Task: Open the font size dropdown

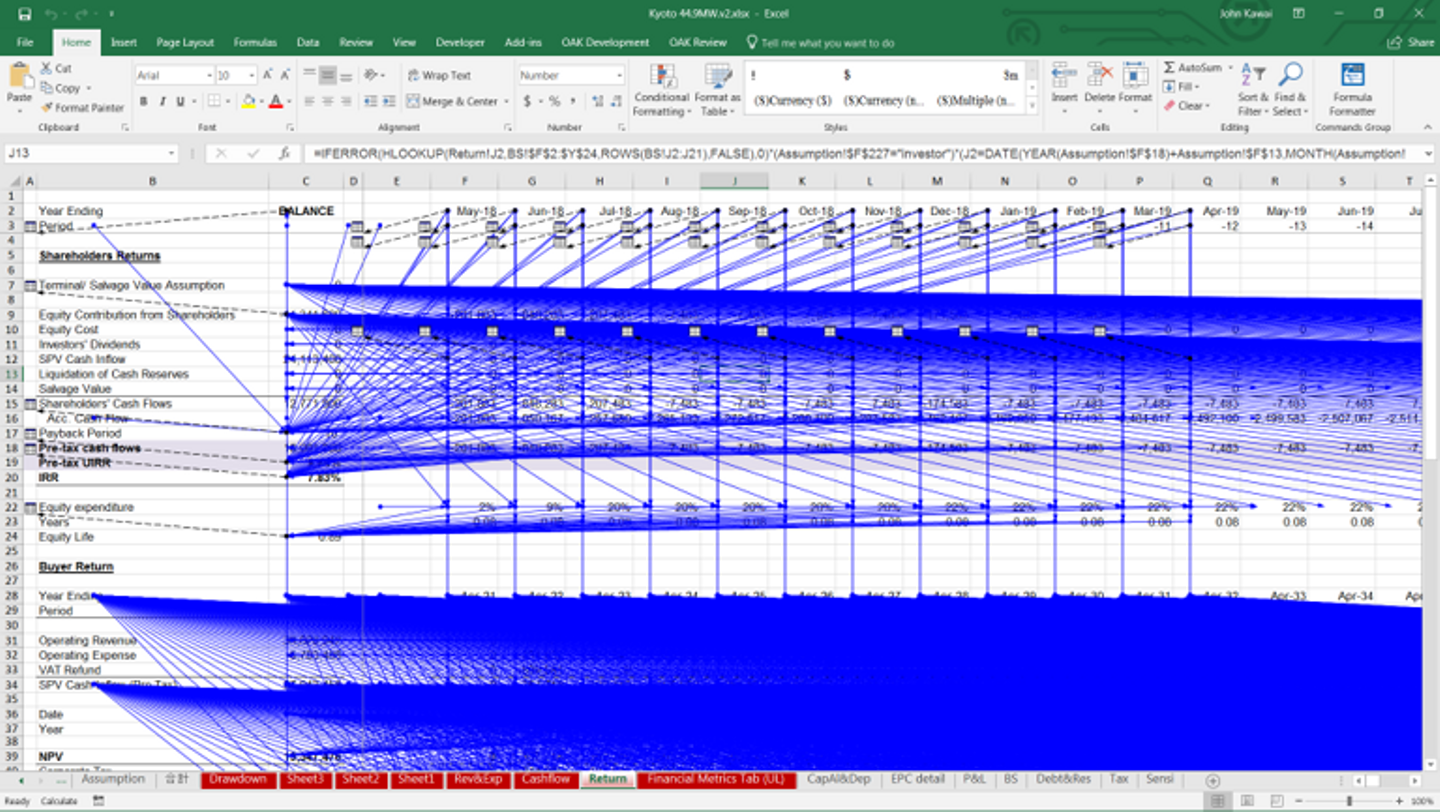Action: (x=252, y=75)
